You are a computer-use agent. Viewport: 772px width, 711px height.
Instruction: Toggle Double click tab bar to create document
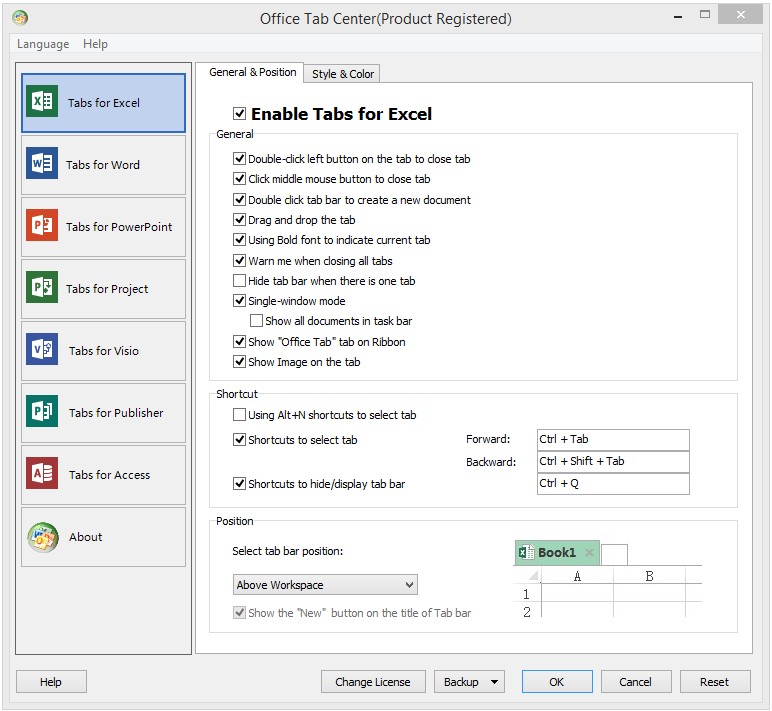pos(239,199)
